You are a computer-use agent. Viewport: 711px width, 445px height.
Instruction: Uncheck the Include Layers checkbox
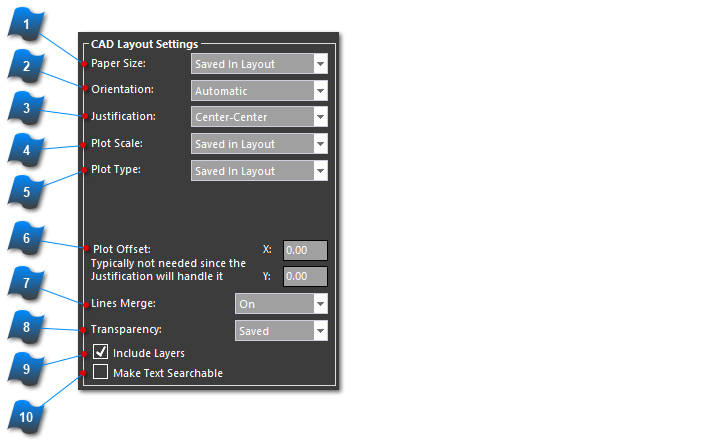(101, 352)
